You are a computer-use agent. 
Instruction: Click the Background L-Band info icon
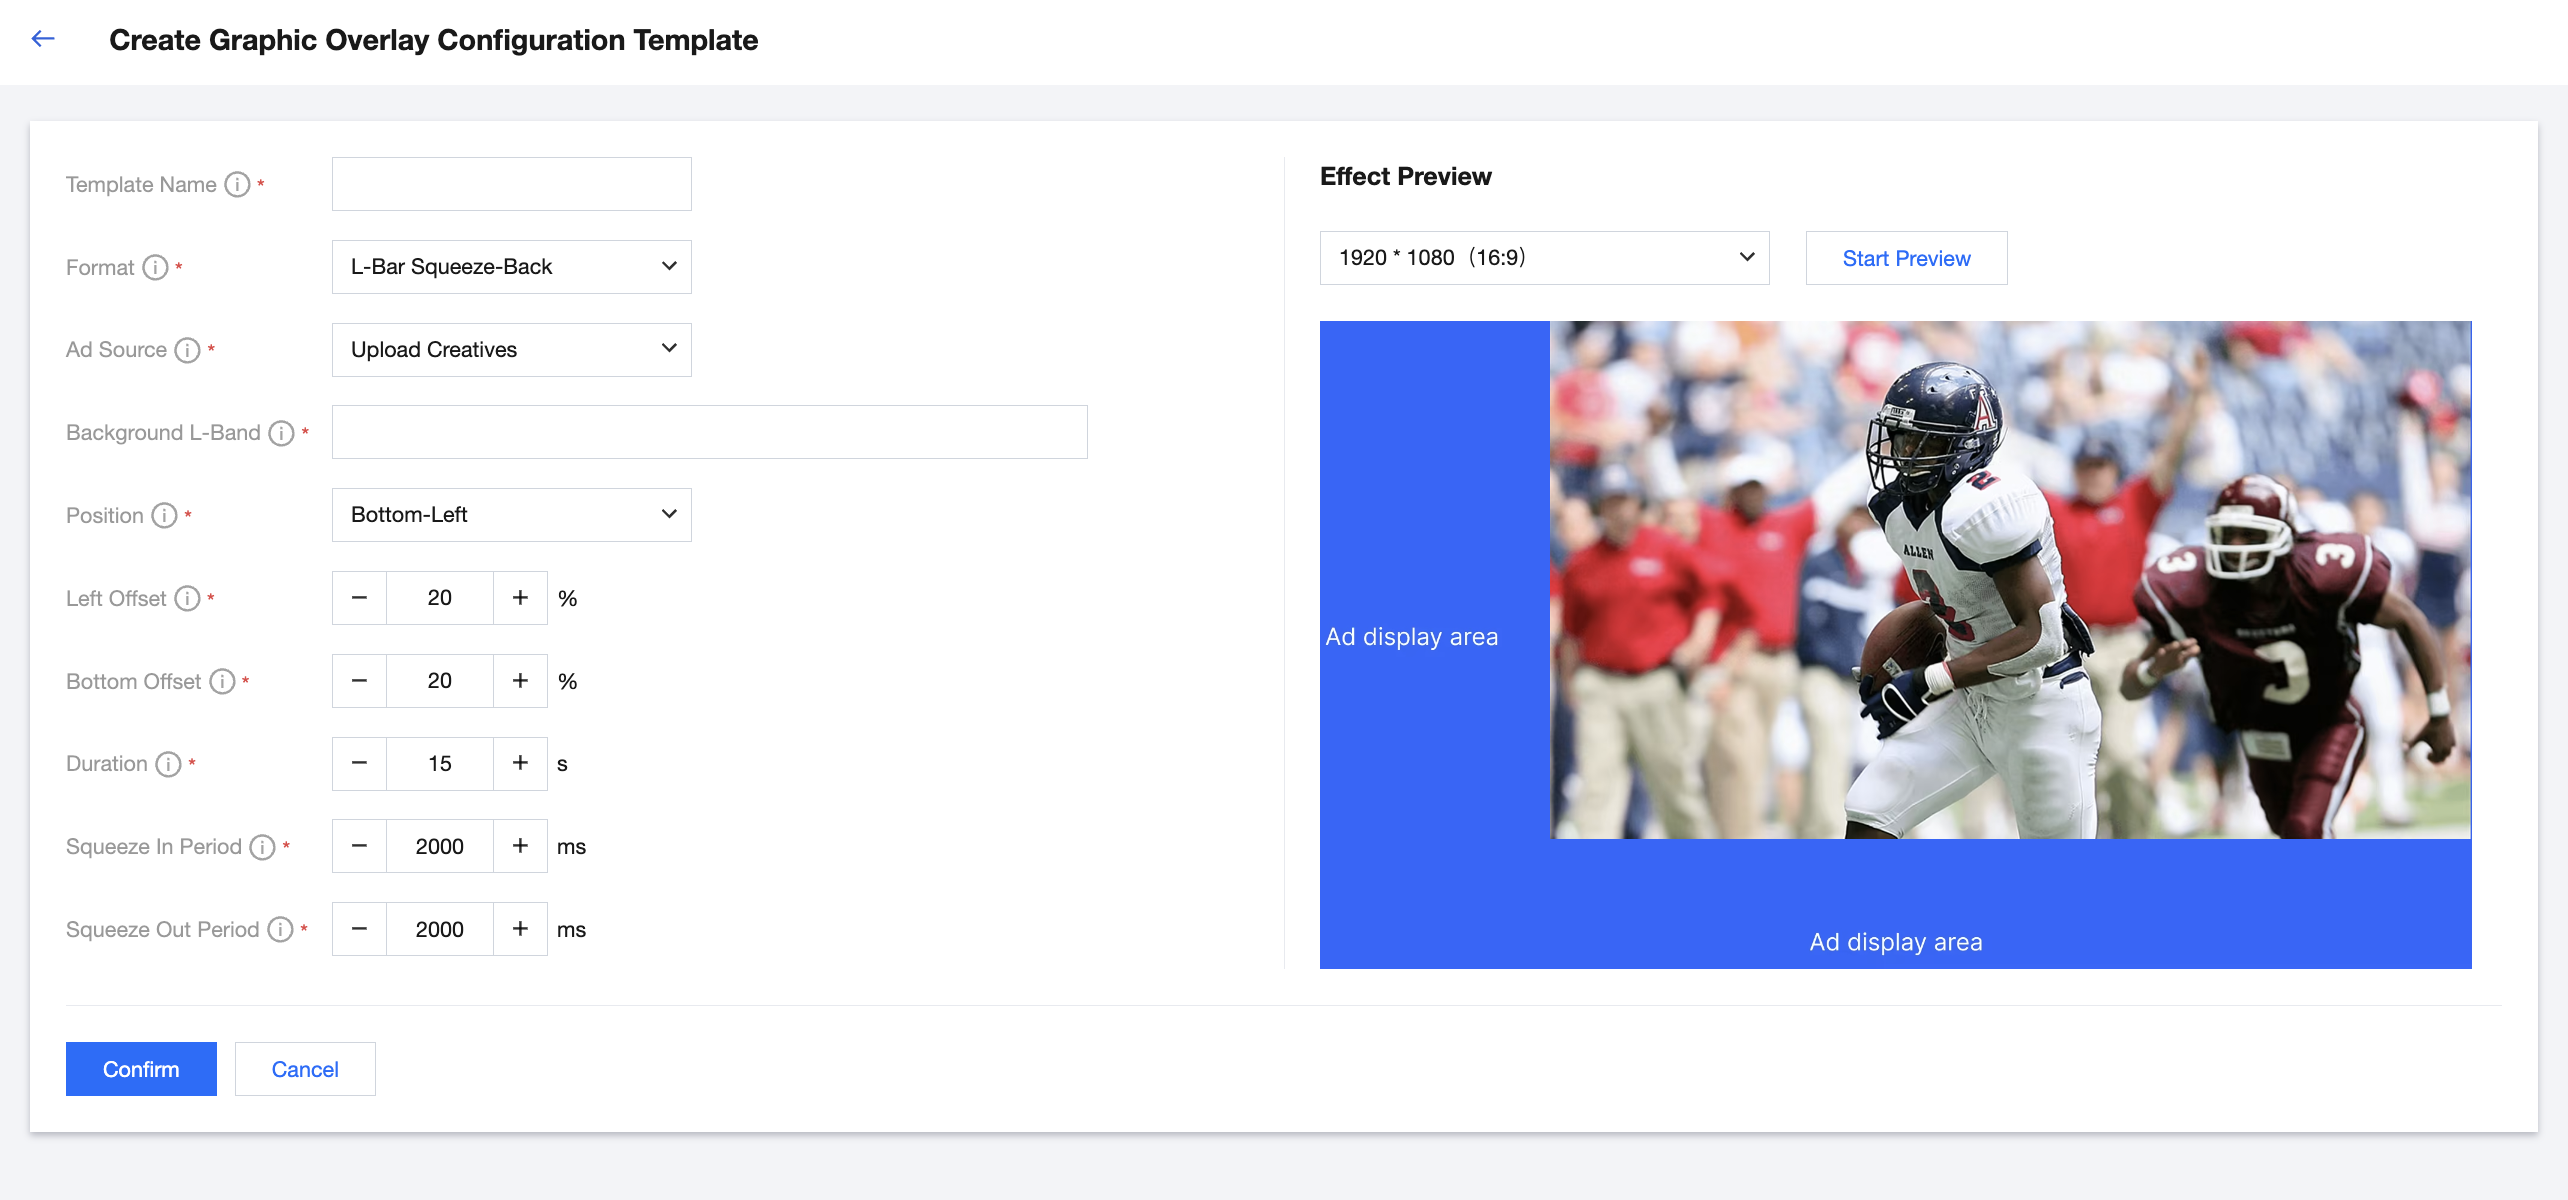(x=281, y=433)
